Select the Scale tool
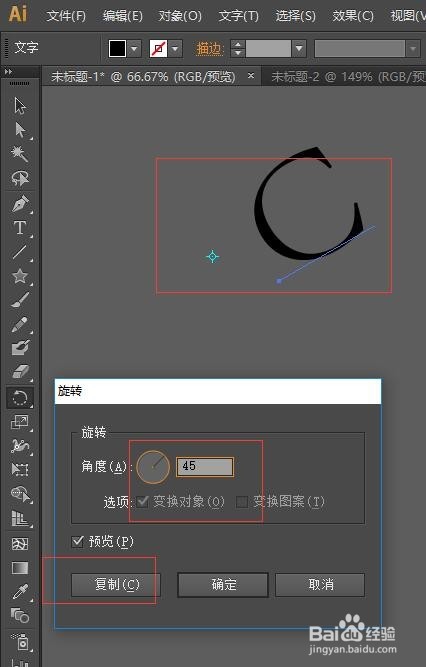Screen dimensions: 426x667 coord(20,422)
